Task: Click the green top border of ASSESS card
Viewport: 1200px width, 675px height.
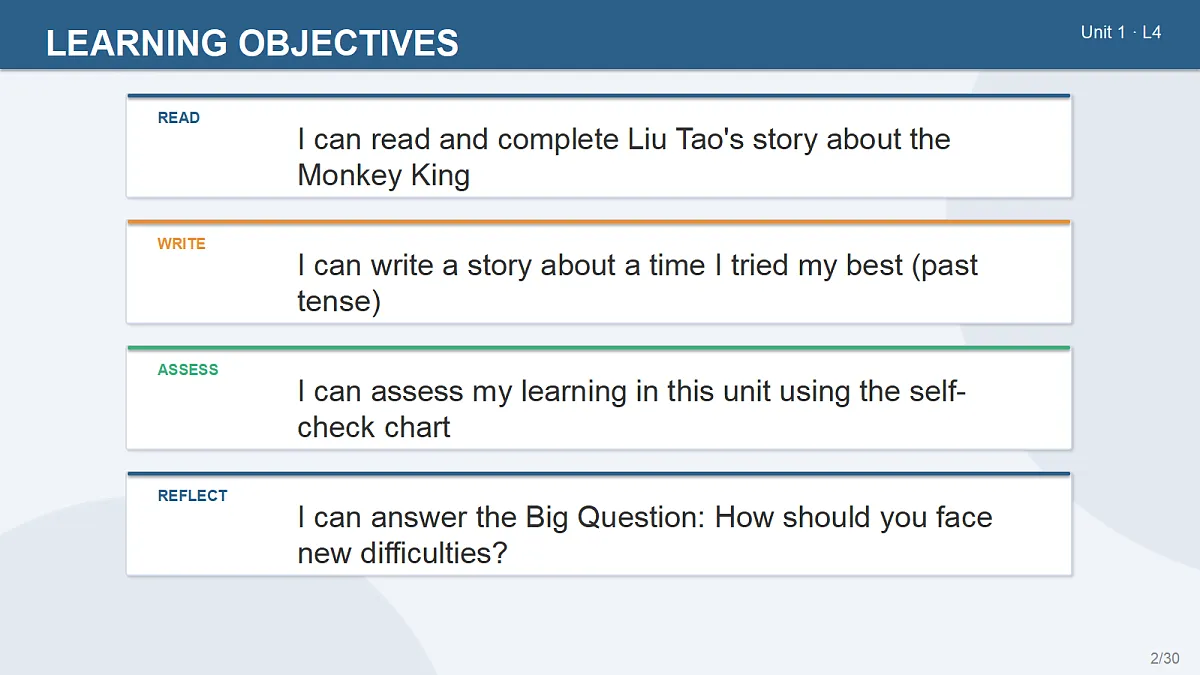Action: (x=598, y=348)
